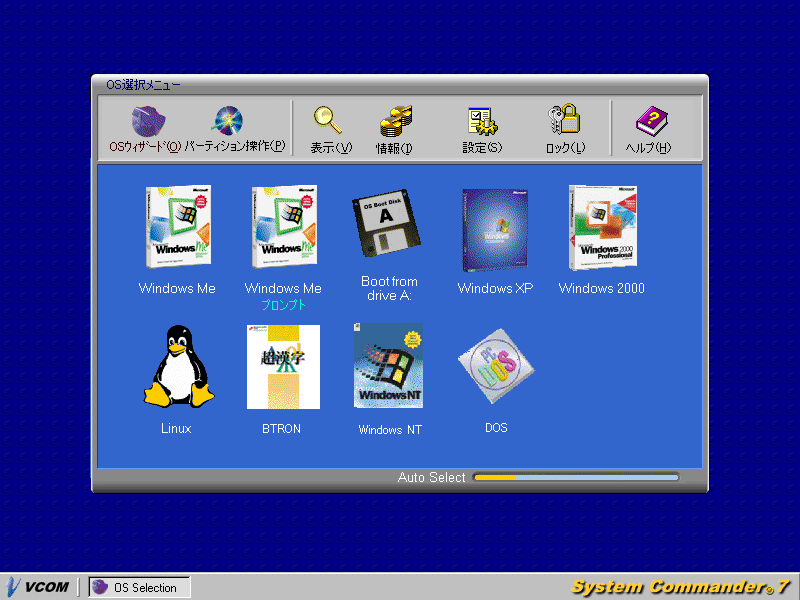Image resolution: width=800 pixels, height=600 pixels.
Task: Open the Settings (設定) checklist icon
Action: coord(482,121)
